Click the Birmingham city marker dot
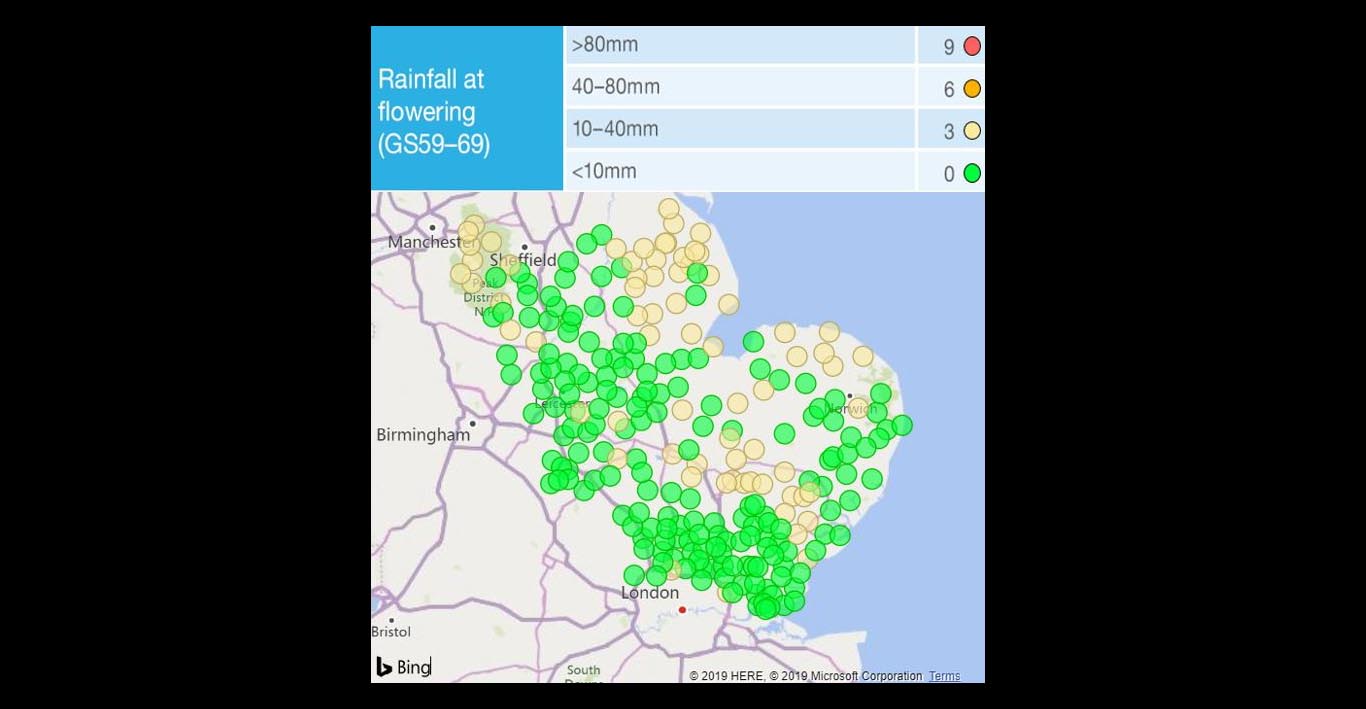Screen dimensions: 1366x709 [472, 423]
